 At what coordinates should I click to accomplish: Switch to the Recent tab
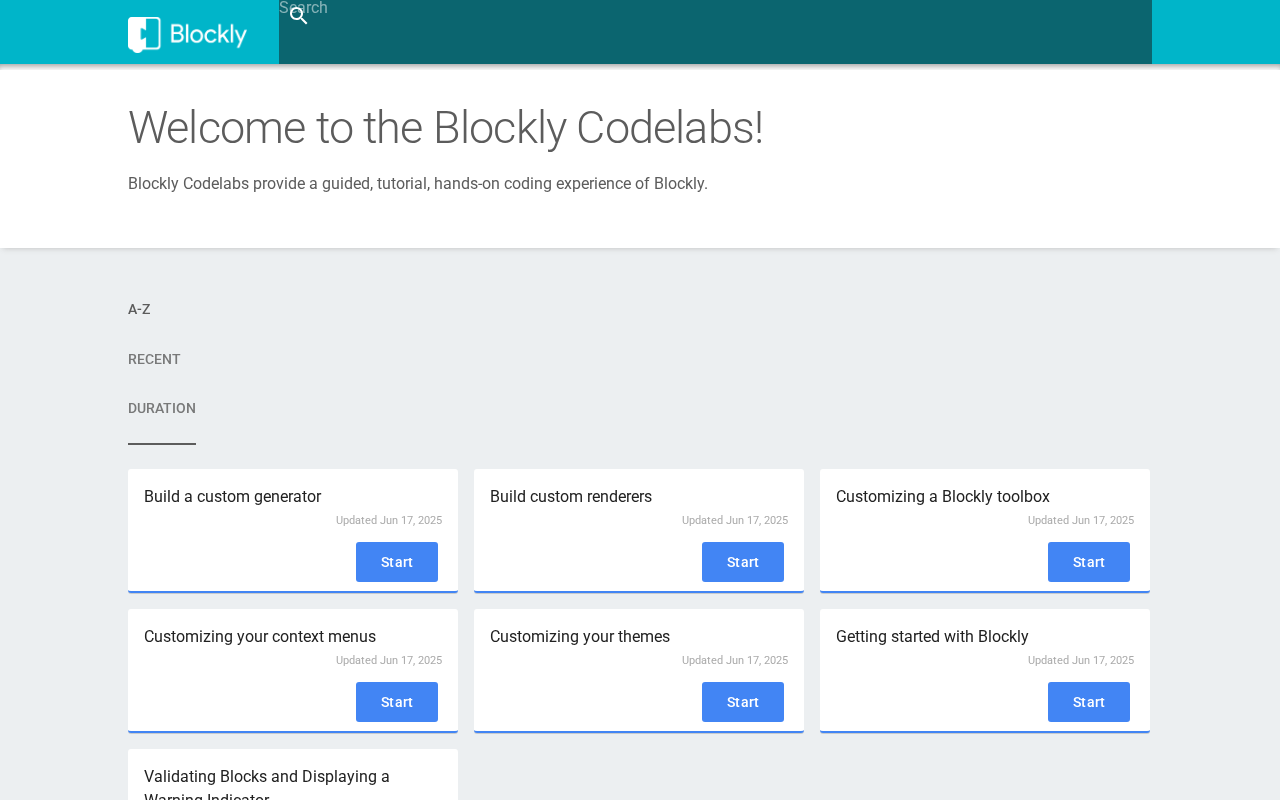(x=154, y=359)
